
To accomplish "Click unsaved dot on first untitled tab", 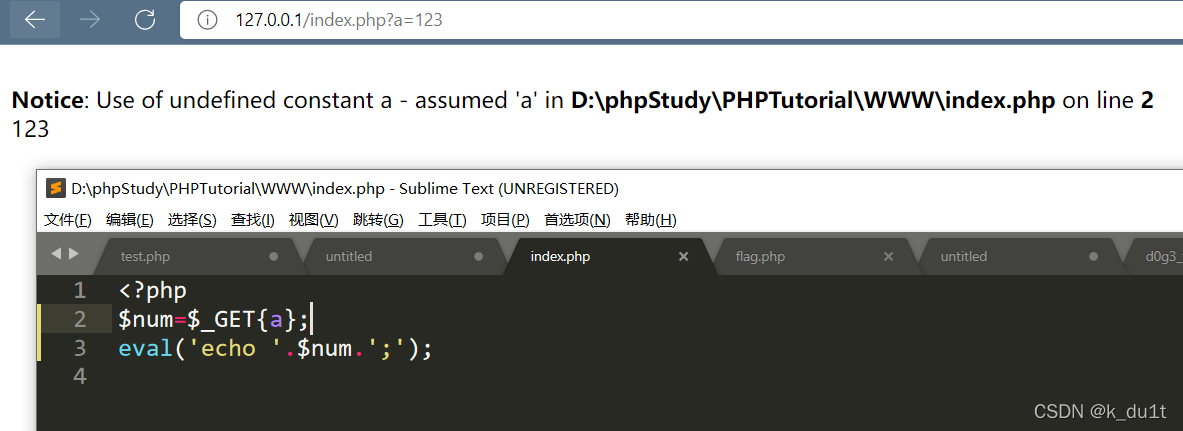I will [x=478, y=257].
